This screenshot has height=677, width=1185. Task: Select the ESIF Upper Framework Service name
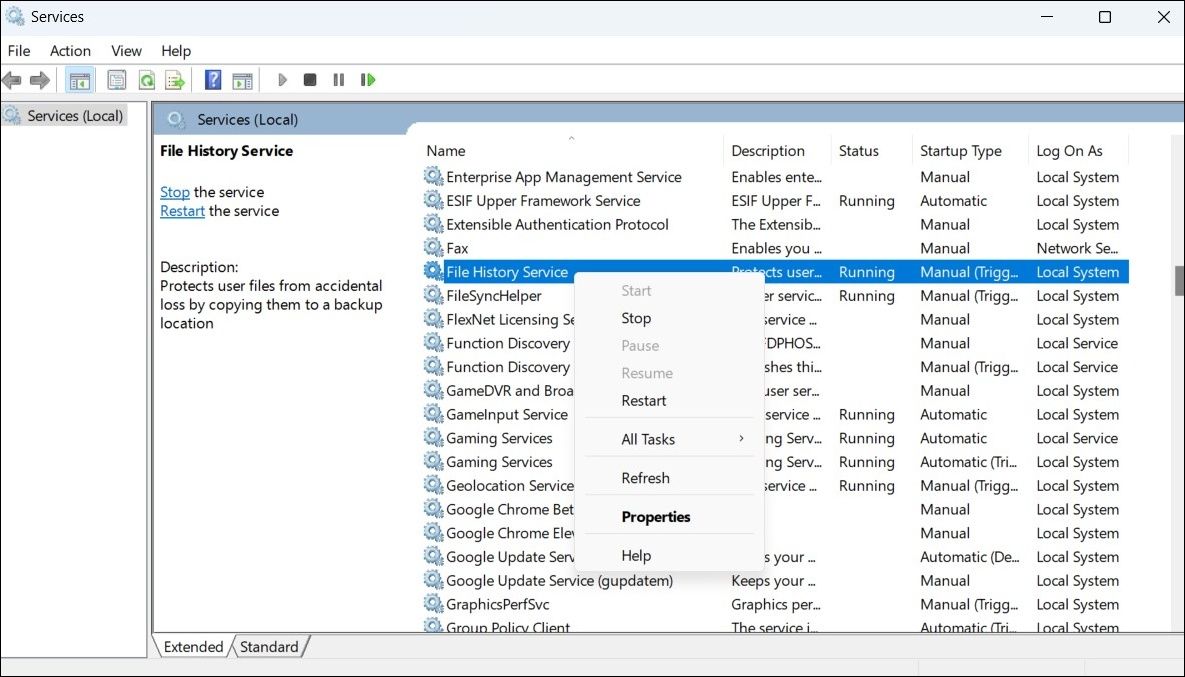pos(543,201)
